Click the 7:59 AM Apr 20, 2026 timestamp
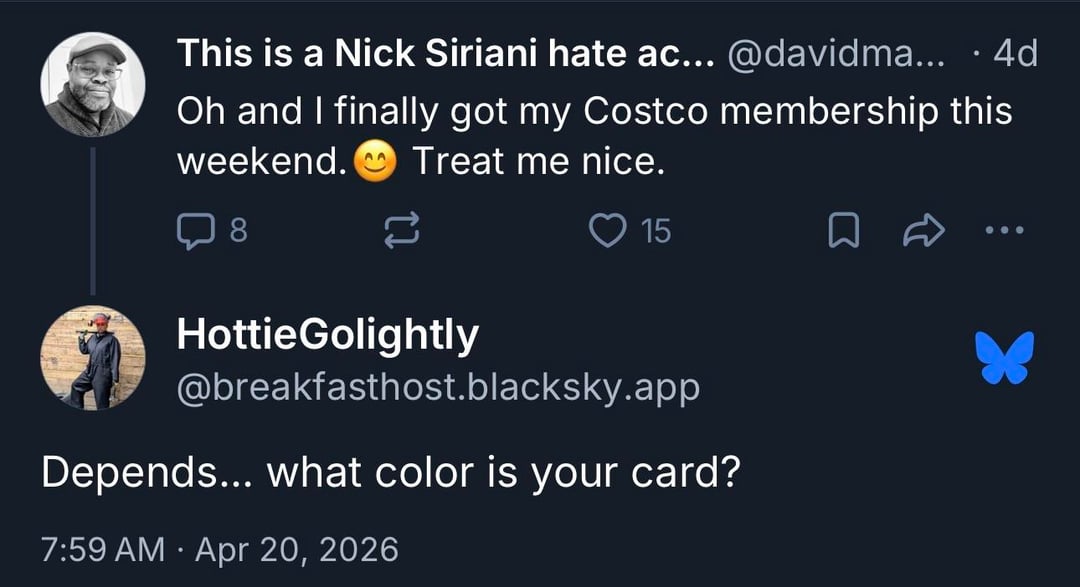This screenshot has height=587, width=1080. 219,549
